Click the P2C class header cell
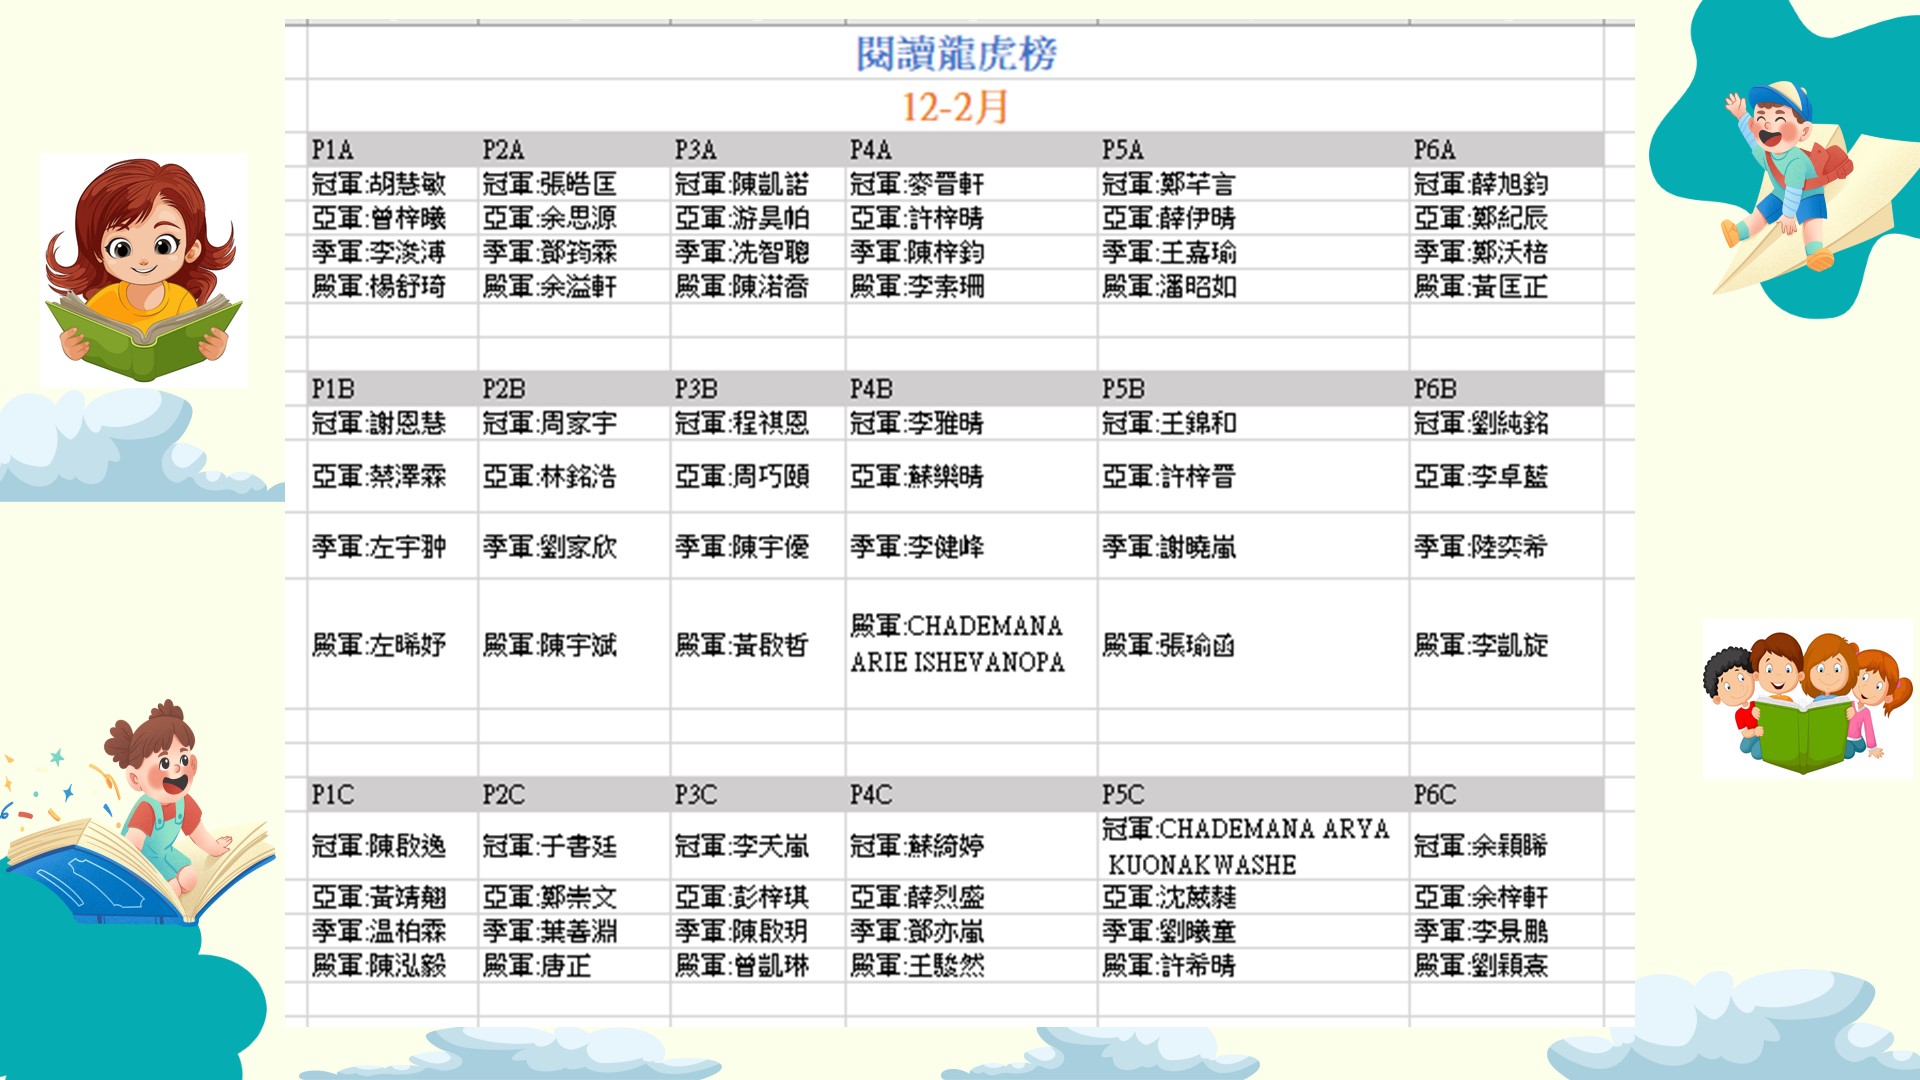Screen dimensions: 1920x1080 pyautogui.click(x=503, y=795)
